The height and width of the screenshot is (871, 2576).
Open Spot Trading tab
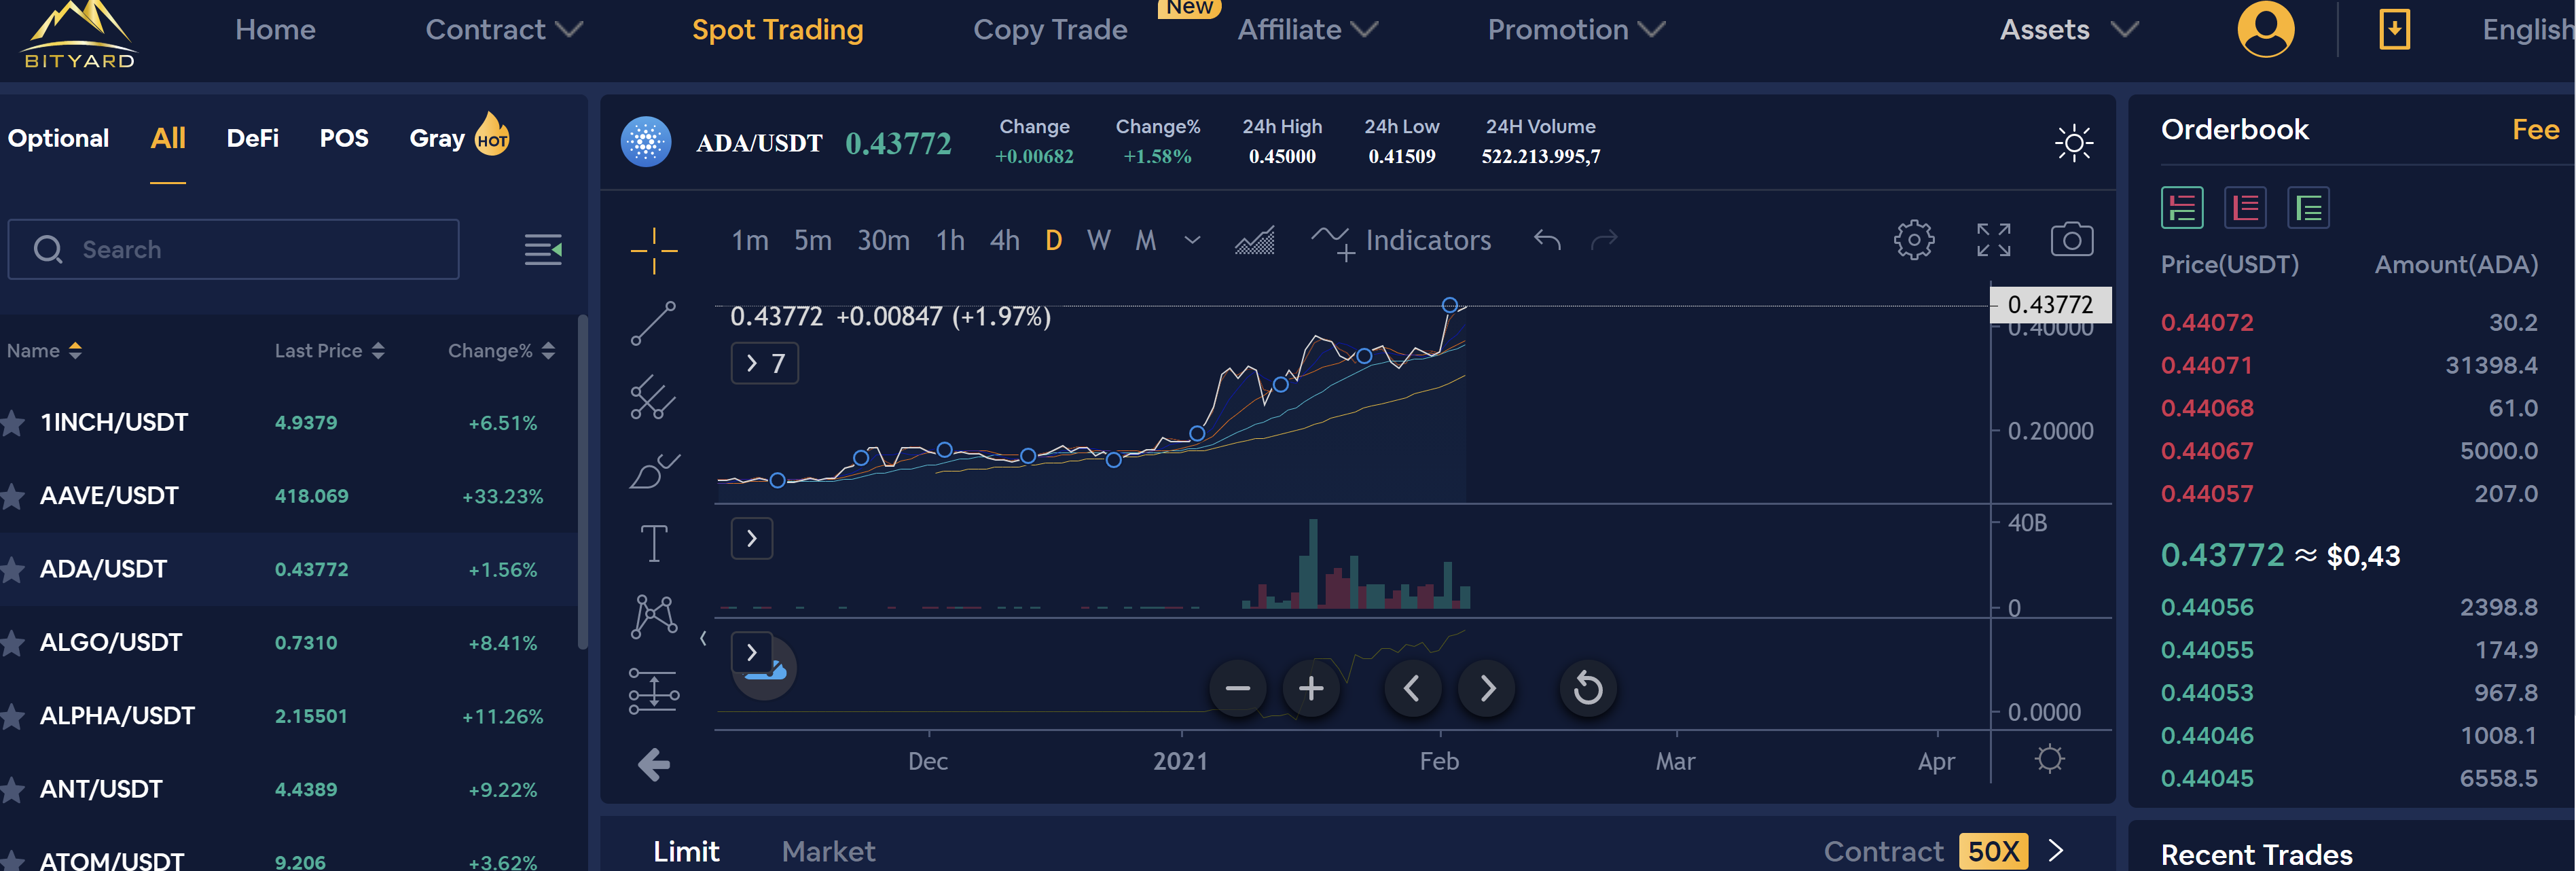pyautogui.click(x=777, y=30)
